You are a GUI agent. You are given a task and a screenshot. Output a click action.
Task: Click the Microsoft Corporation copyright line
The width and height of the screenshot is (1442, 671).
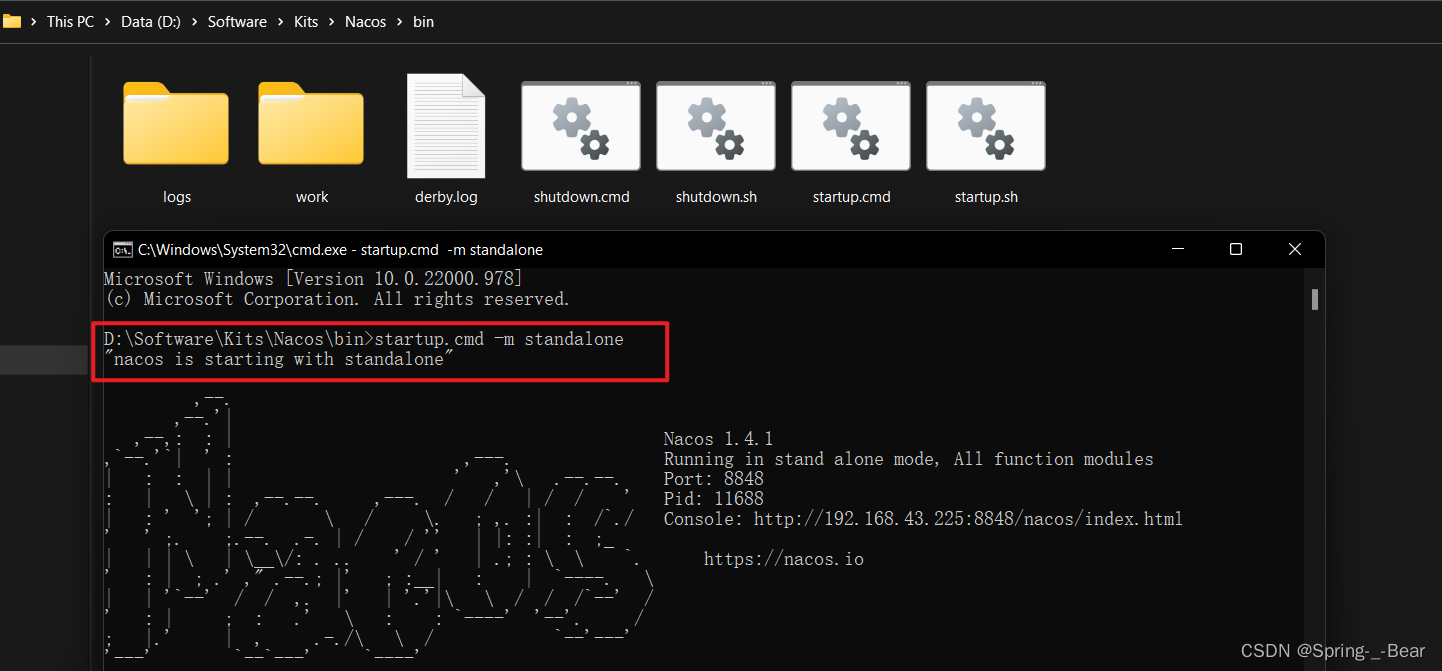coord(337,299)
